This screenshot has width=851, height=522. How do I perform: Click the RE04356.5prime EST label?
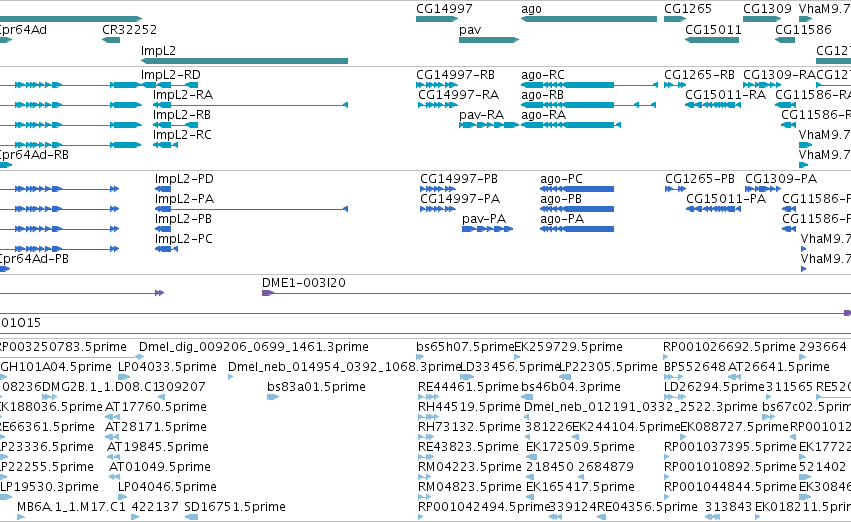coord(647,508)
